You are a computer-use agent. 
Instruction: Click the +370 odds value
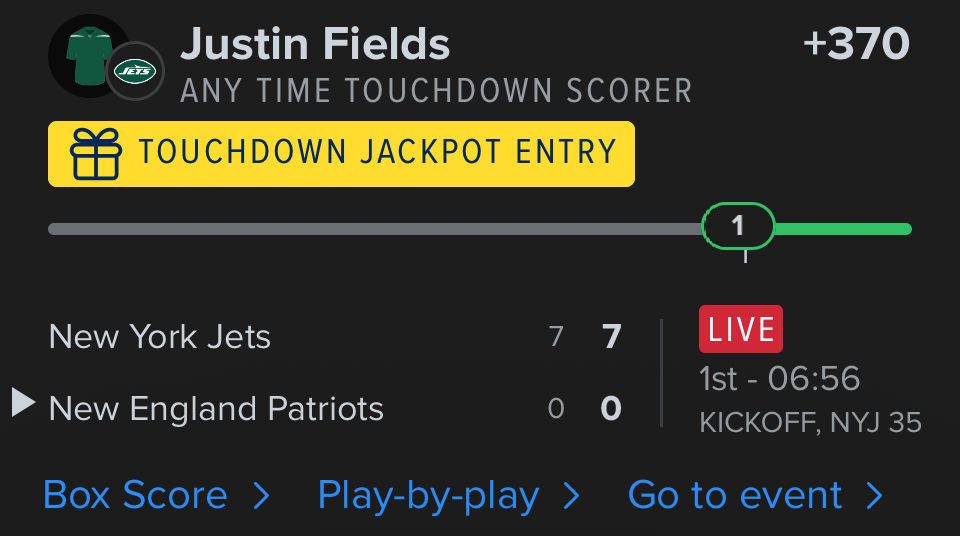856,44
